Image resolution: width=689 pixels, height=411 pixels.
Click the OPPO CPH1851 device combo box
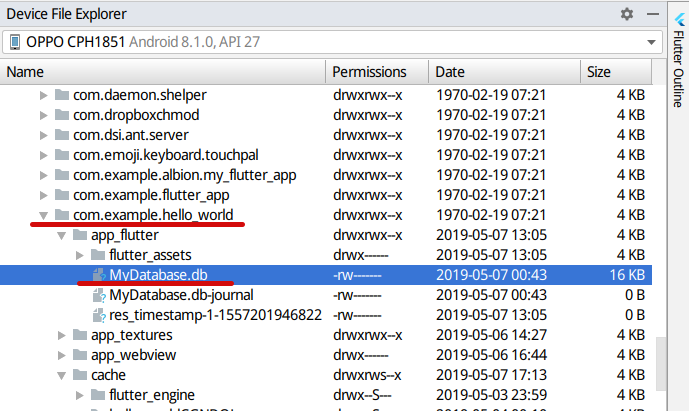pyautogui.click(x=332, y=42)
